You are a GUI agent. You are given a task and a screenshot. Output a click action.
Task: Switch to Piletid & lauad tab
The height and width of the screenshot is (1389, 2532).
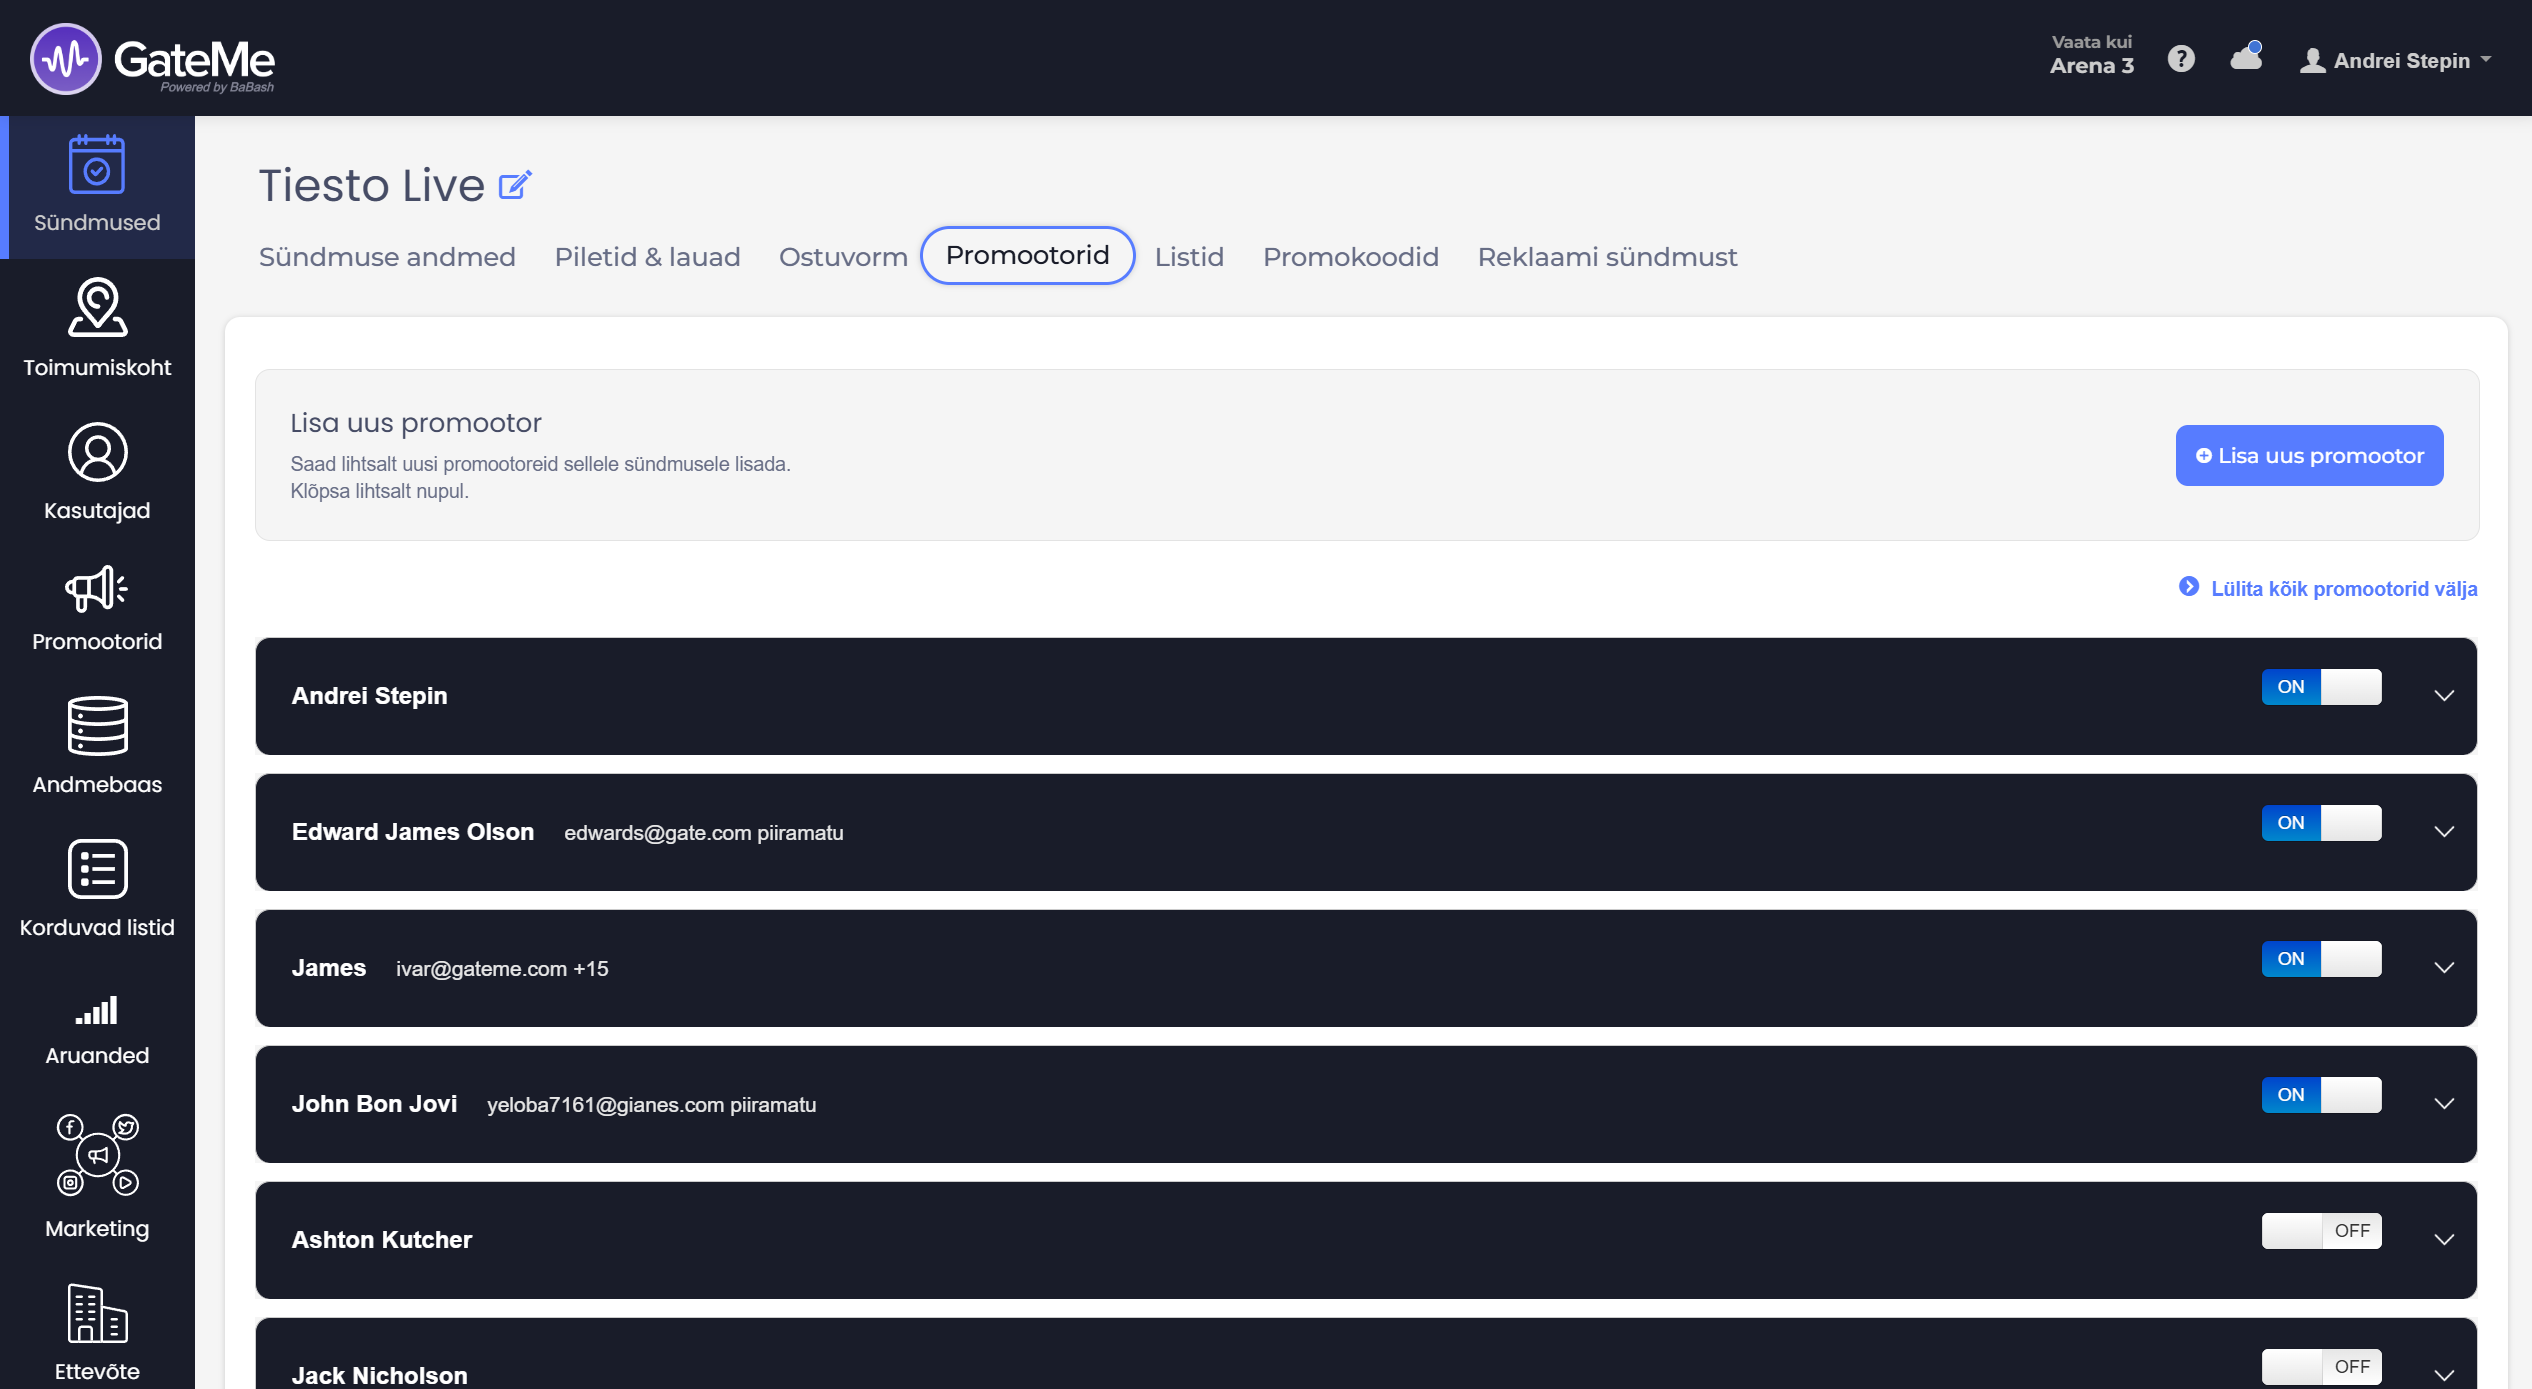(647, 257)
